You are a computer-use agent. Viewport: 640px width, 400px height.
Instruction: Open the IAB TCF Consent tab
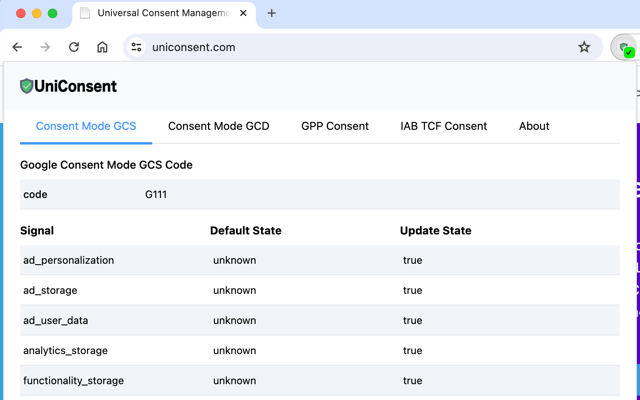point(444,126)
